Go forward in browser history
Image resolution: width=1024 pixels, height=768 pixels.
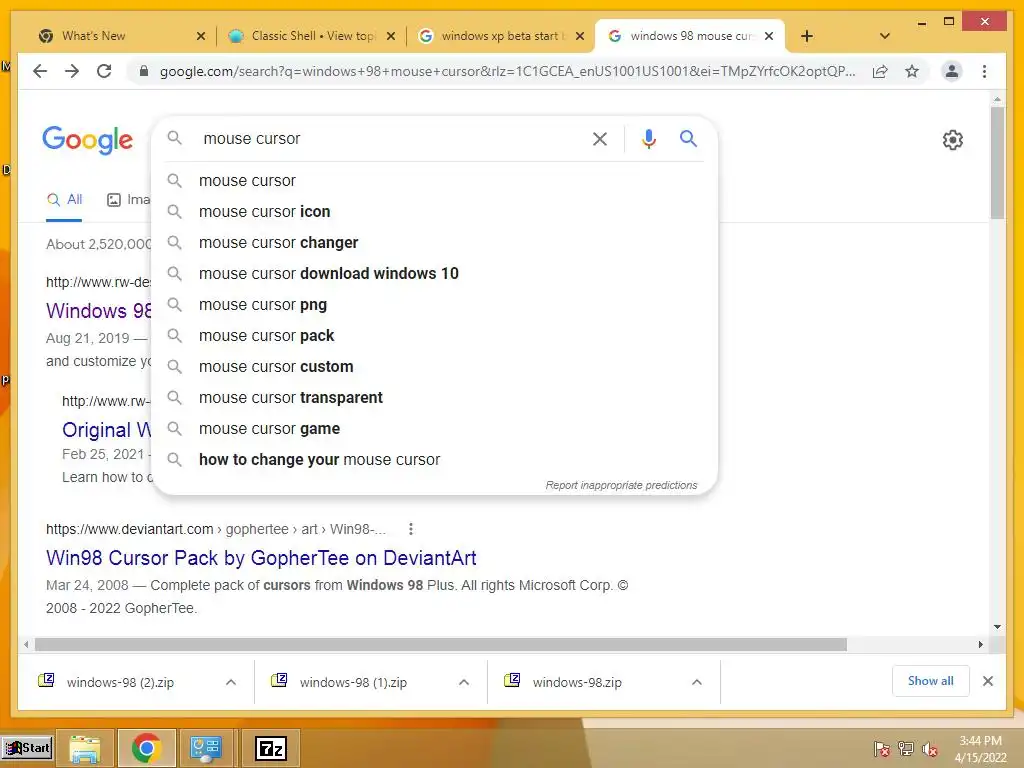click(x=72, y=71)
